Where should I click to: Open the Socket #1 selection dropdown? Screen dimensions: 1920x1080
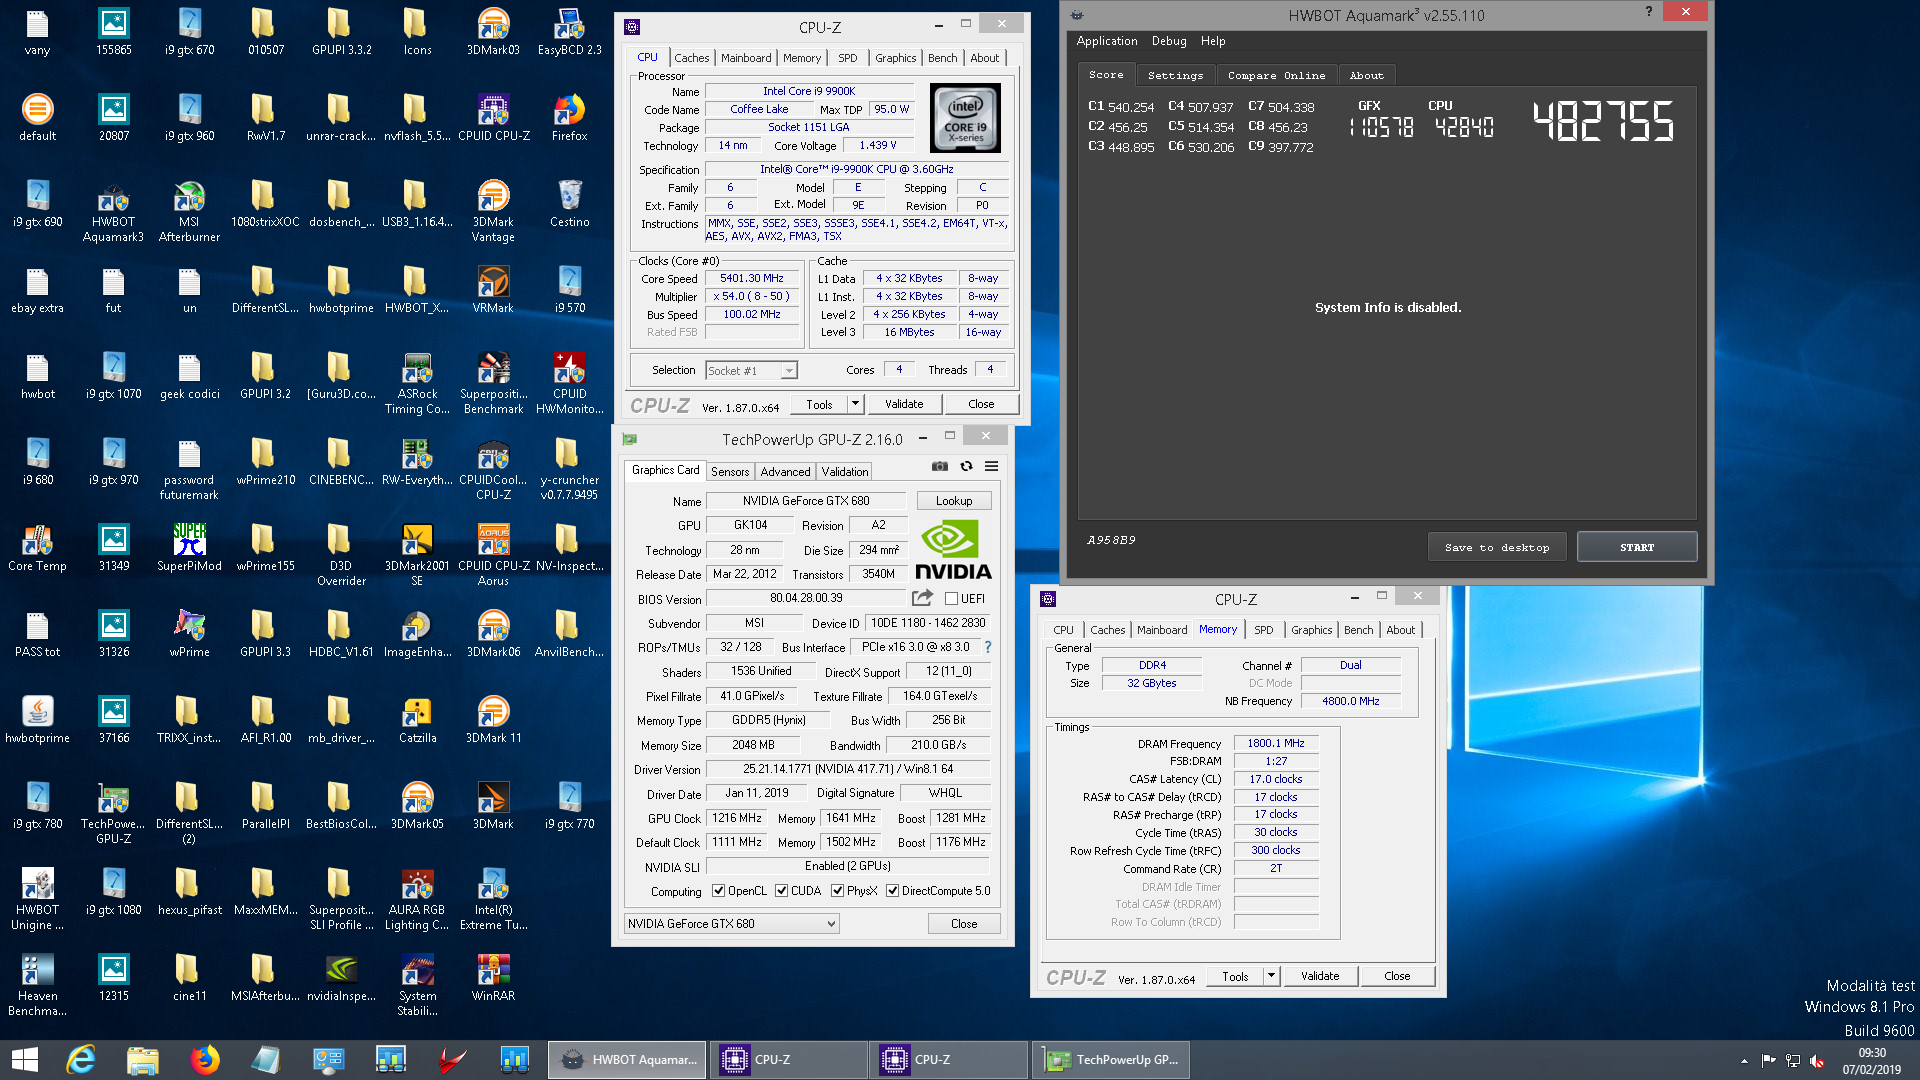(x=751, y=371)
